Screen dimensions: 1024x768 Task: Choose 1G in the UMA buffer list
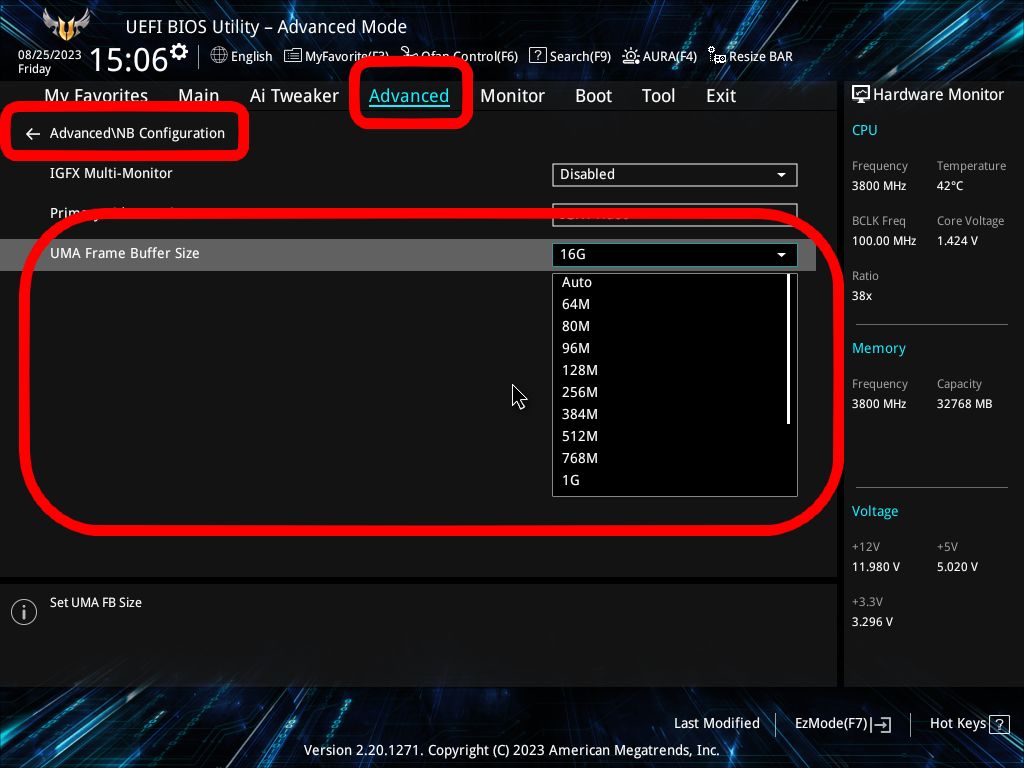(570, 481)
